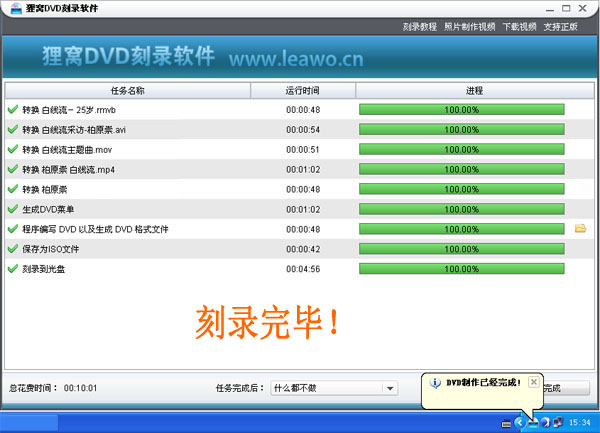
Task: Click green checkmark beside 转换 柏原崇 row
Action: click(x=13, y=189)
